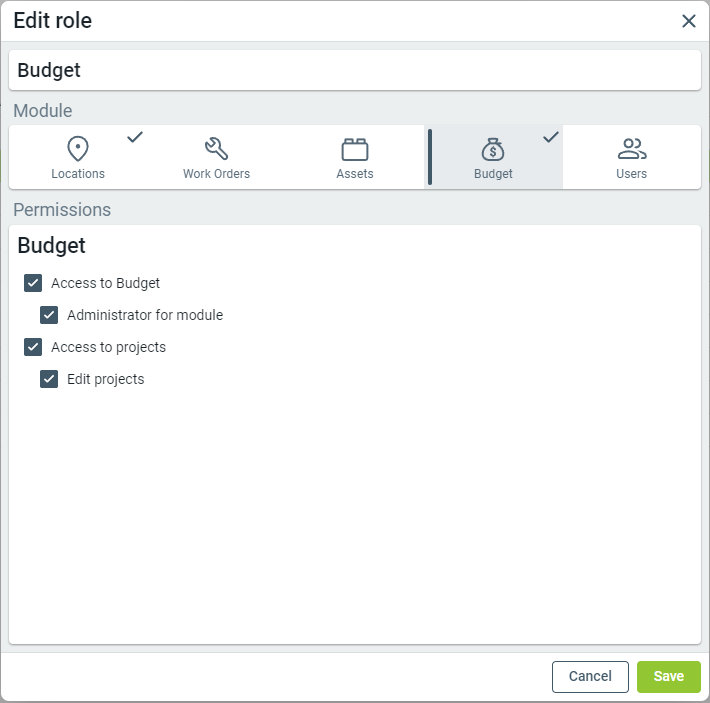Select the Budget money bag icon
The width and height of the screenshot is (710, 703).
click(493, 149)
